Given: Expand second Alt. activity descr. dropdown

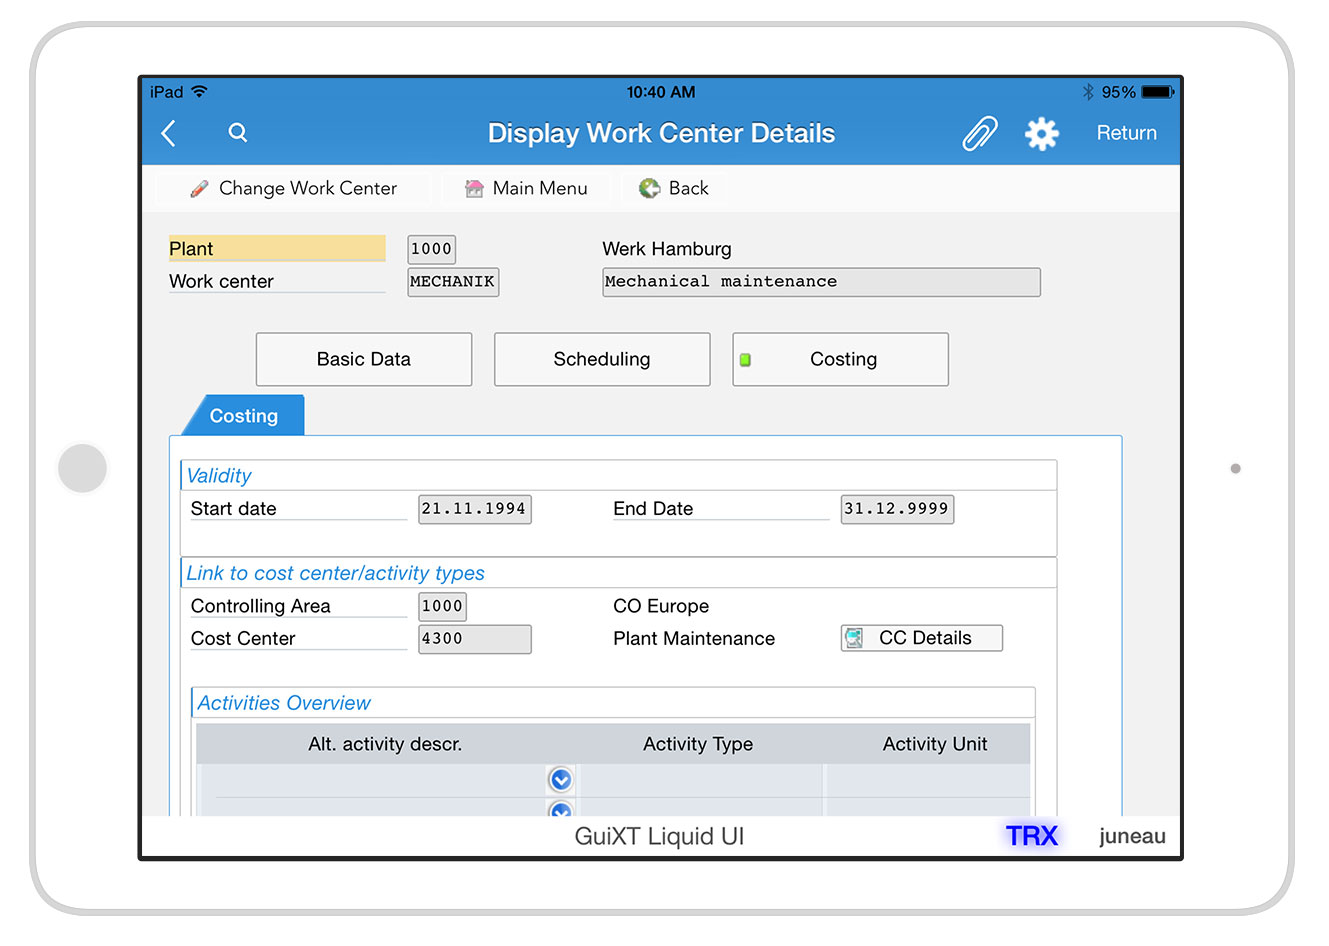Looking at the screenshot, I should (x=561, y=809).
